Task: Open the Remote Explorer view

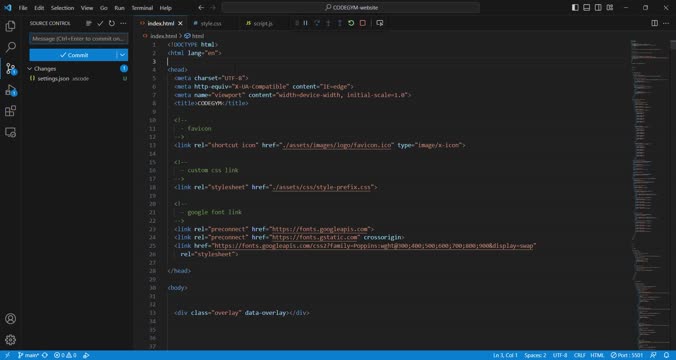Action: click(10, 132)
